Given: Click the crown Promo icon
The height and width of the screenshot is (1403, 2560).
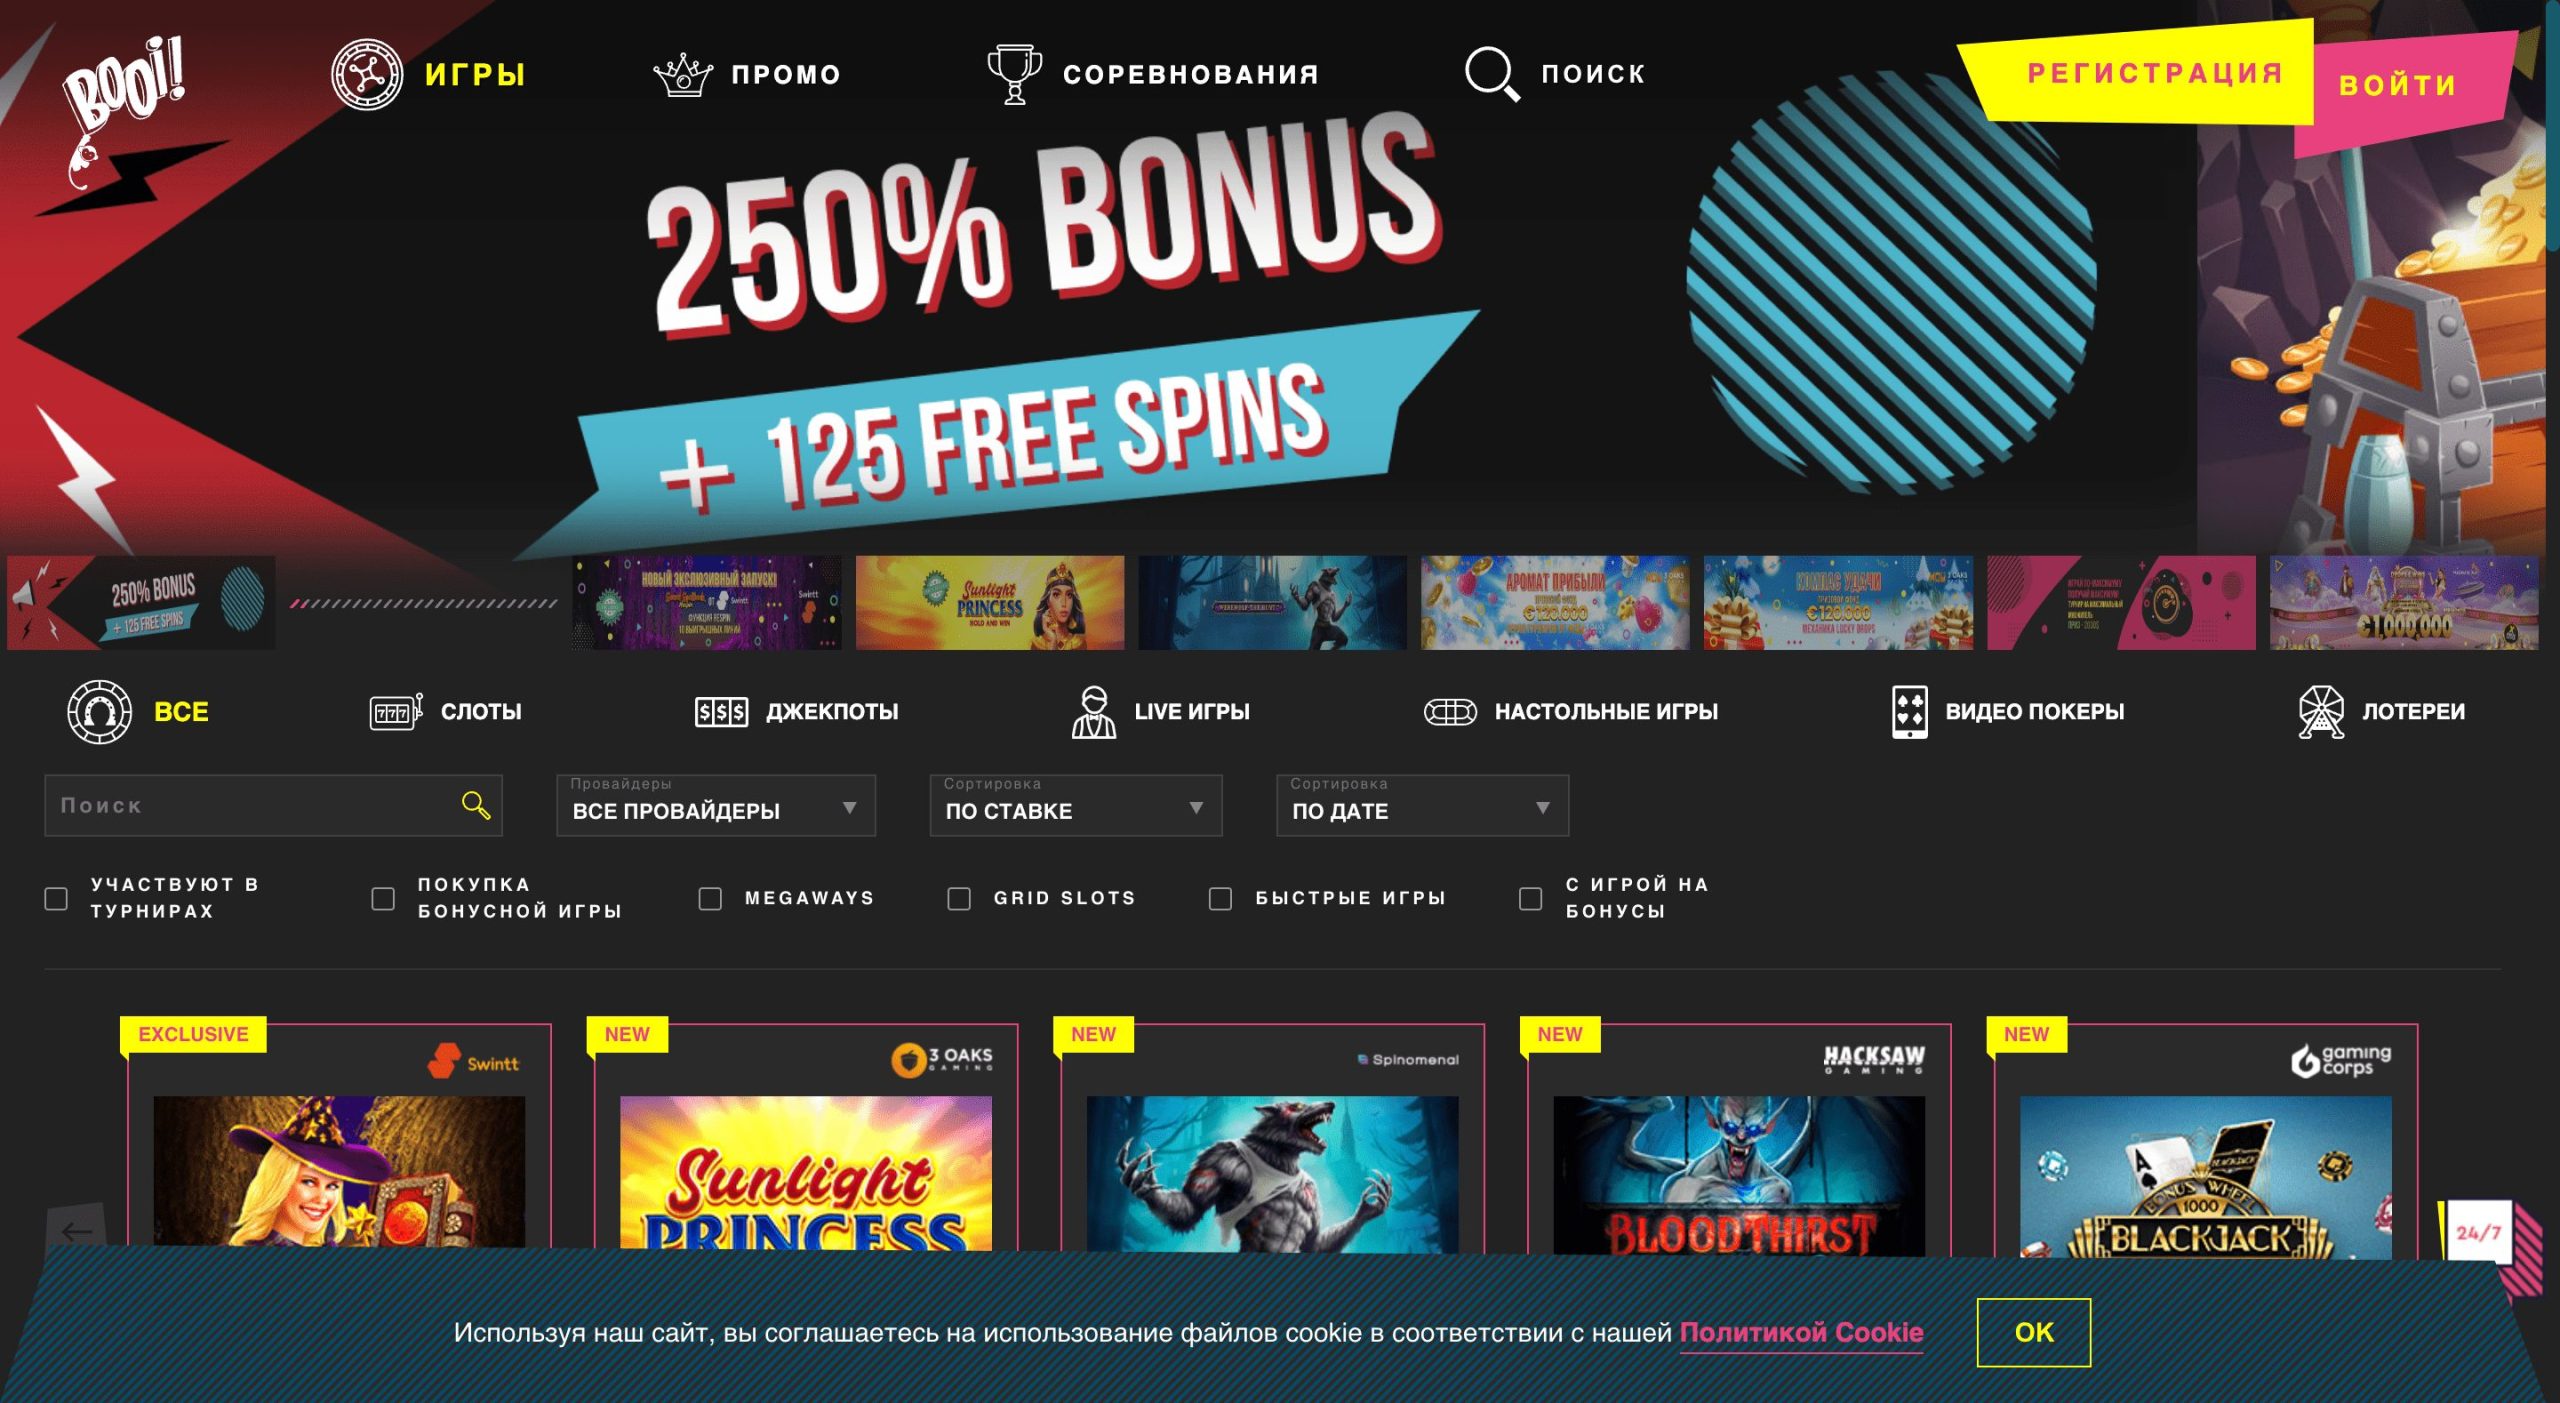Looking at the screenshot, I should click(x=682, y=74).
